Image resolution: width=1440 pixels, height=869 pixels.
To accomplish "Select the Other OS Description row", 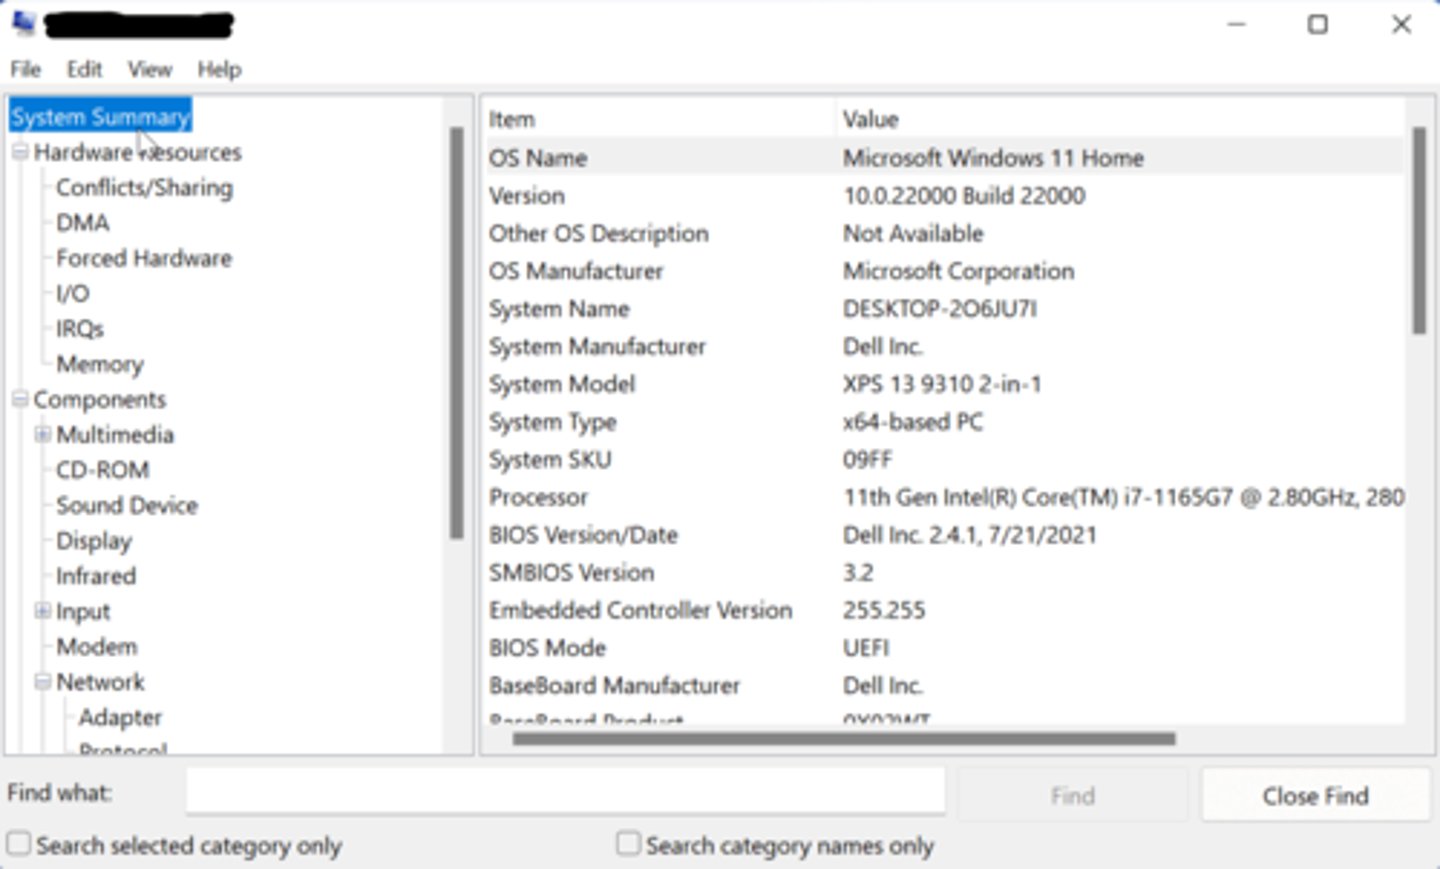I will pyautogui.click(x=944, y=233).
